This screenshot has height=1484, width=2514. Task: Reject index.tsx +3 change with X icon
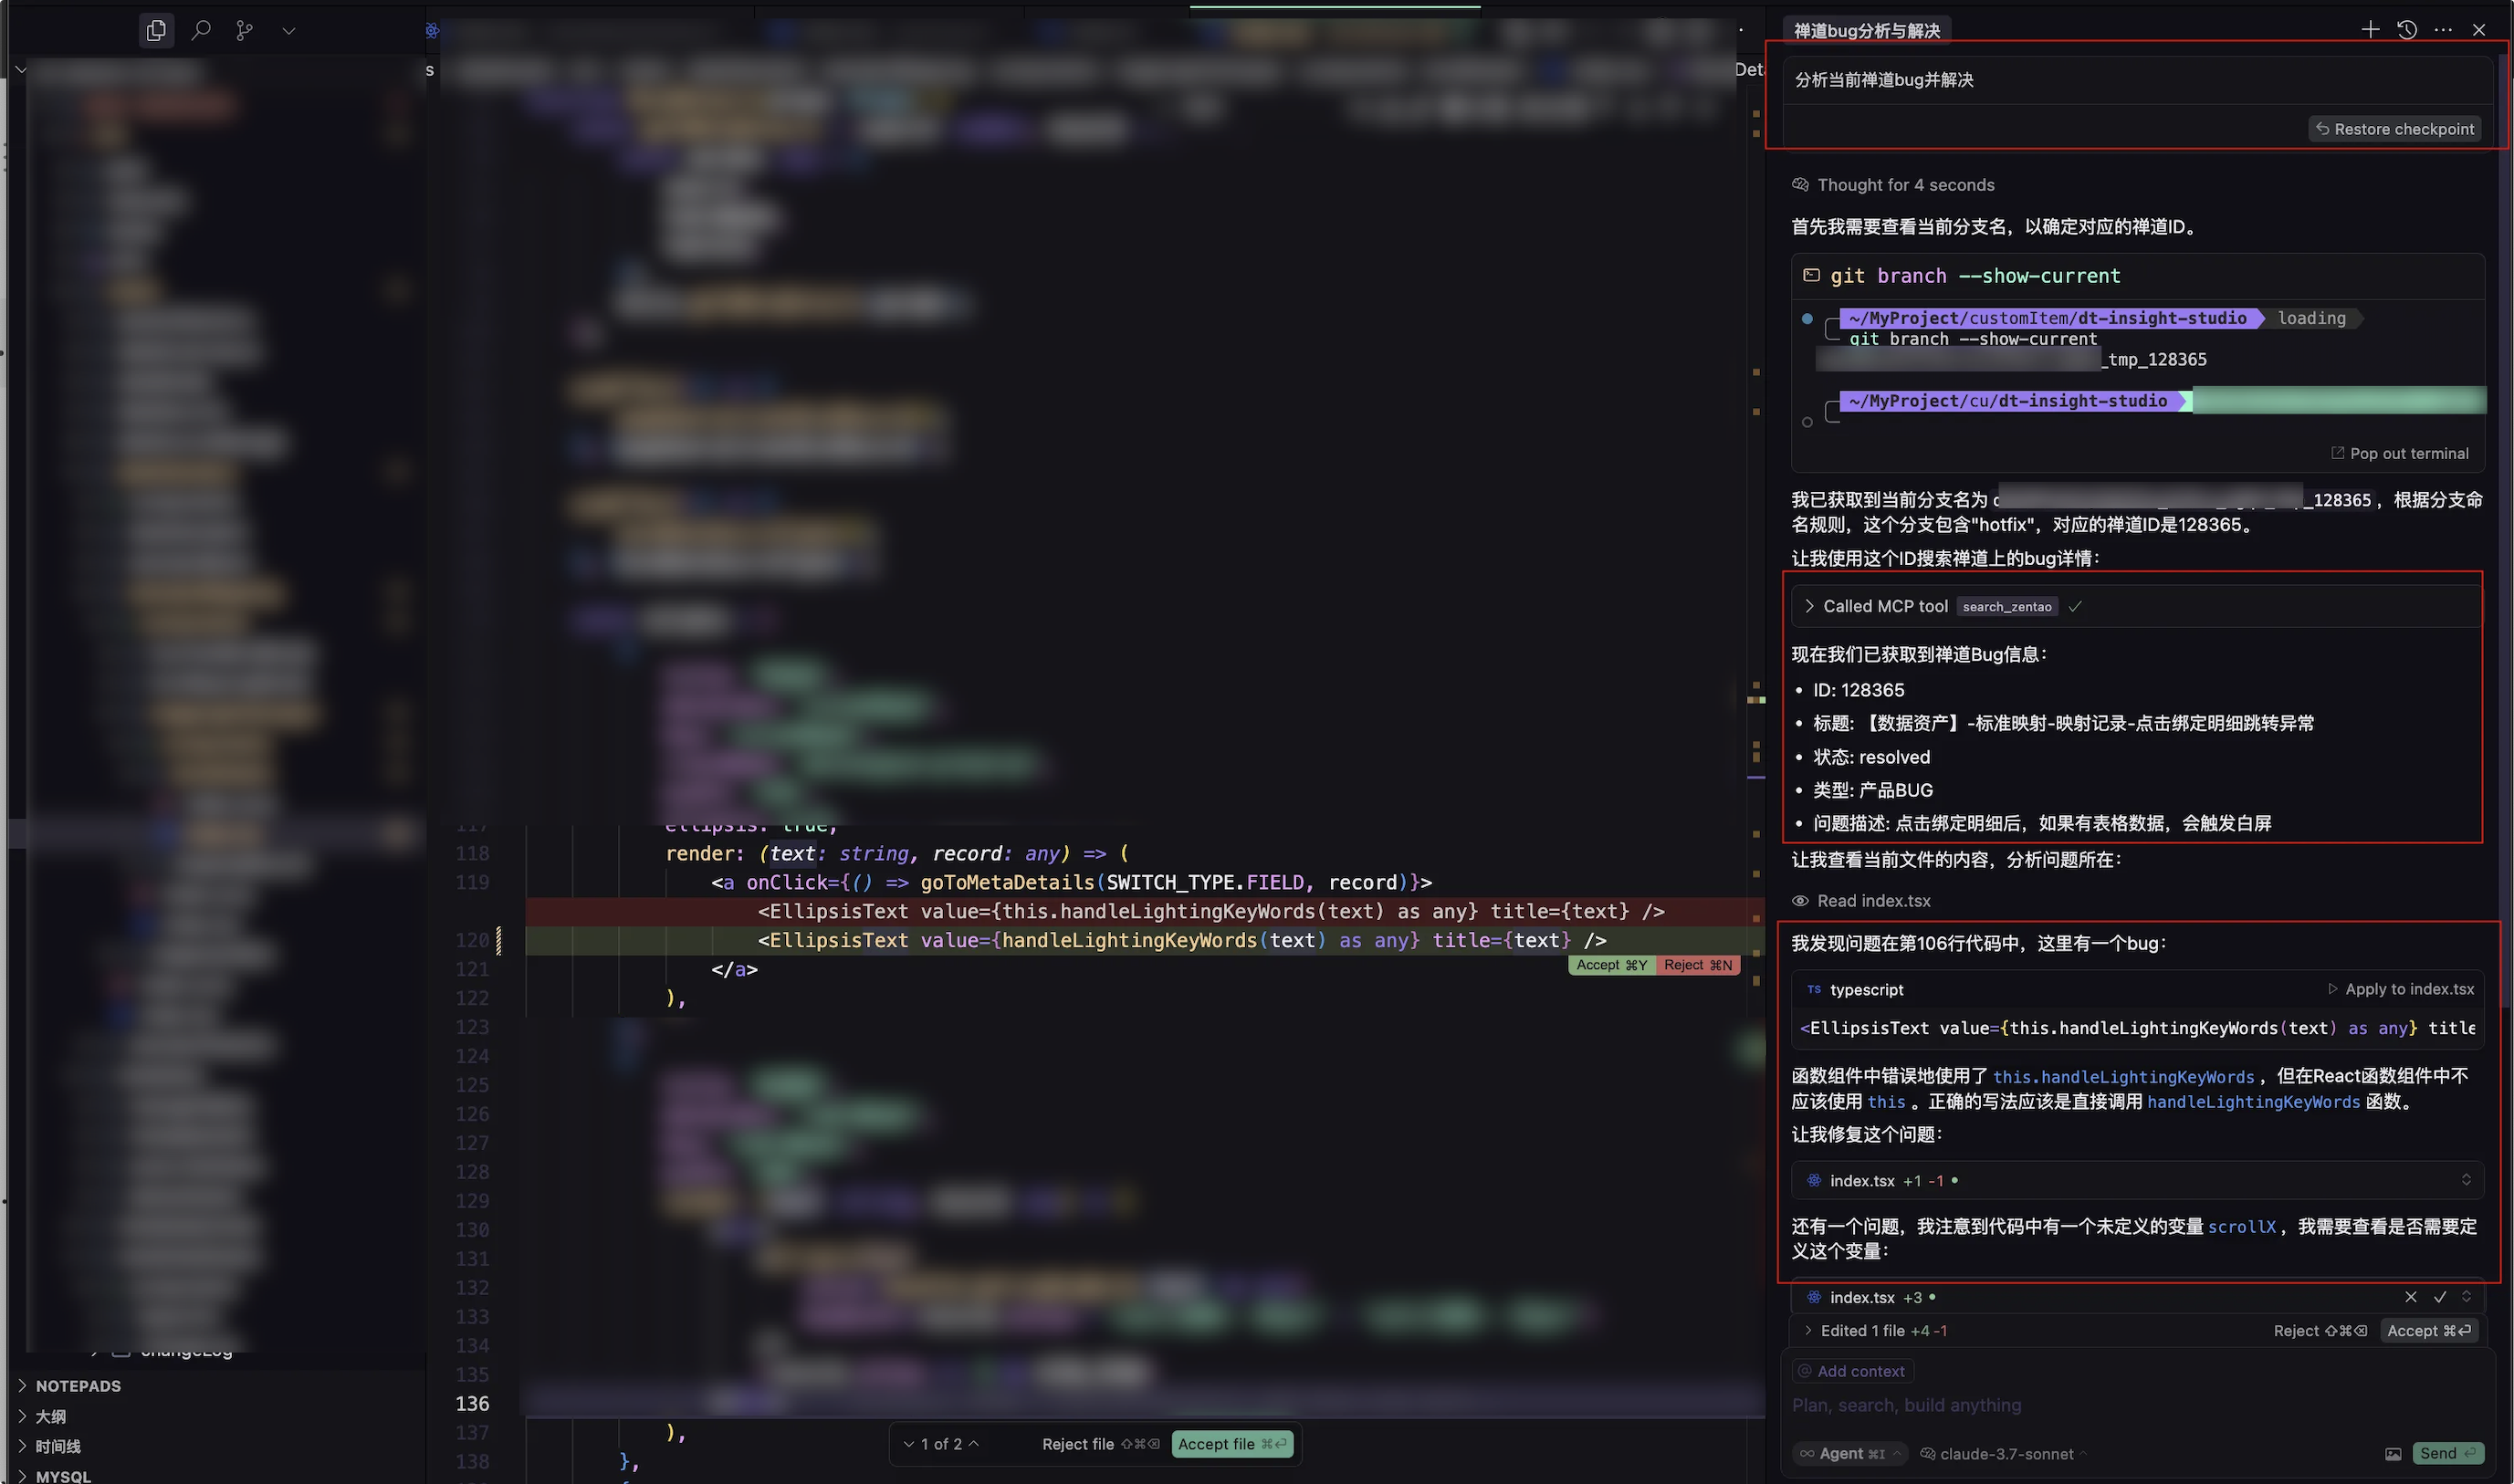[x=2411, y=1297]
